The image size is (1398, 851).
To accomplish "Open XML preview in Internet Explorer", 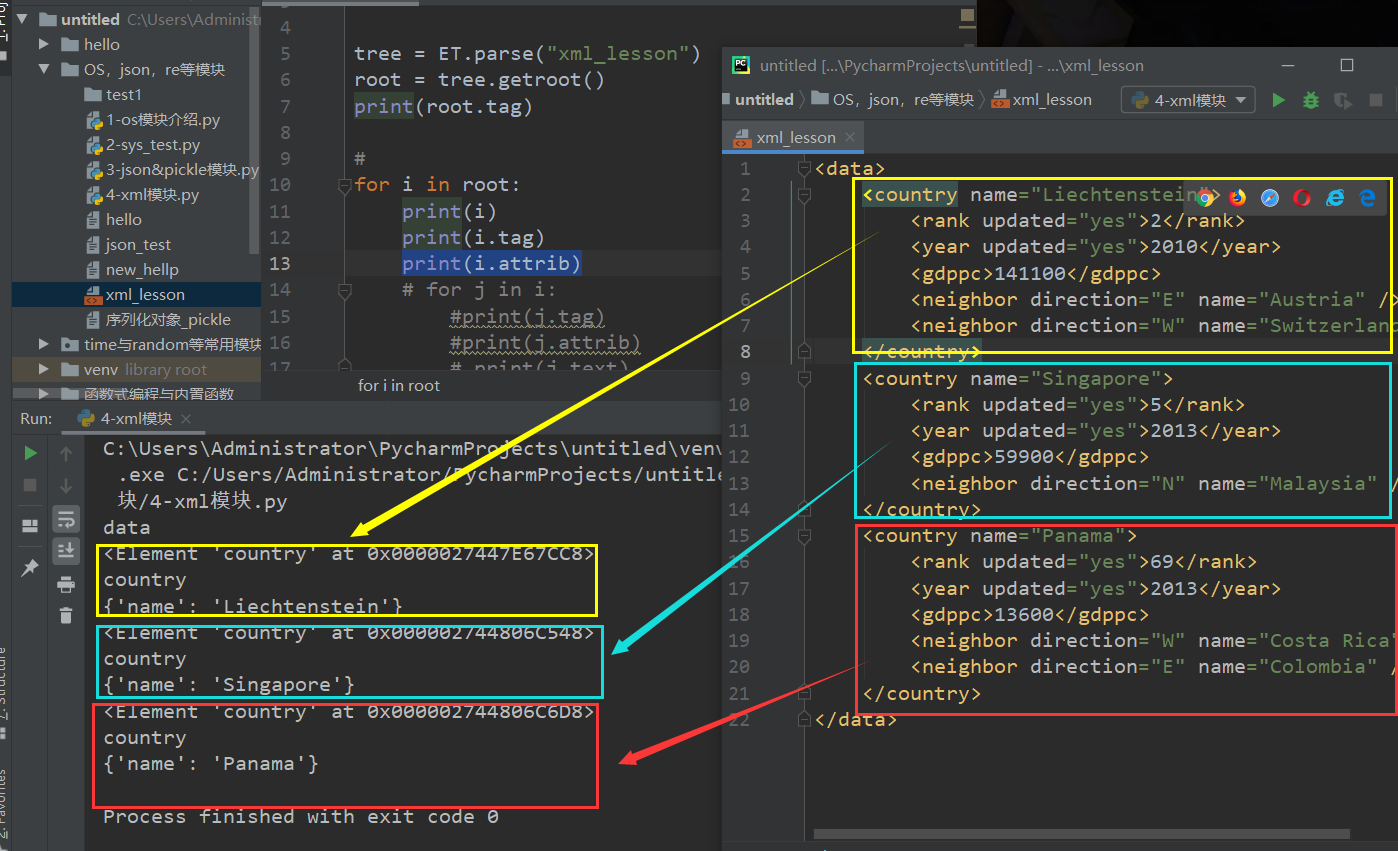I will coord(1335,197).
